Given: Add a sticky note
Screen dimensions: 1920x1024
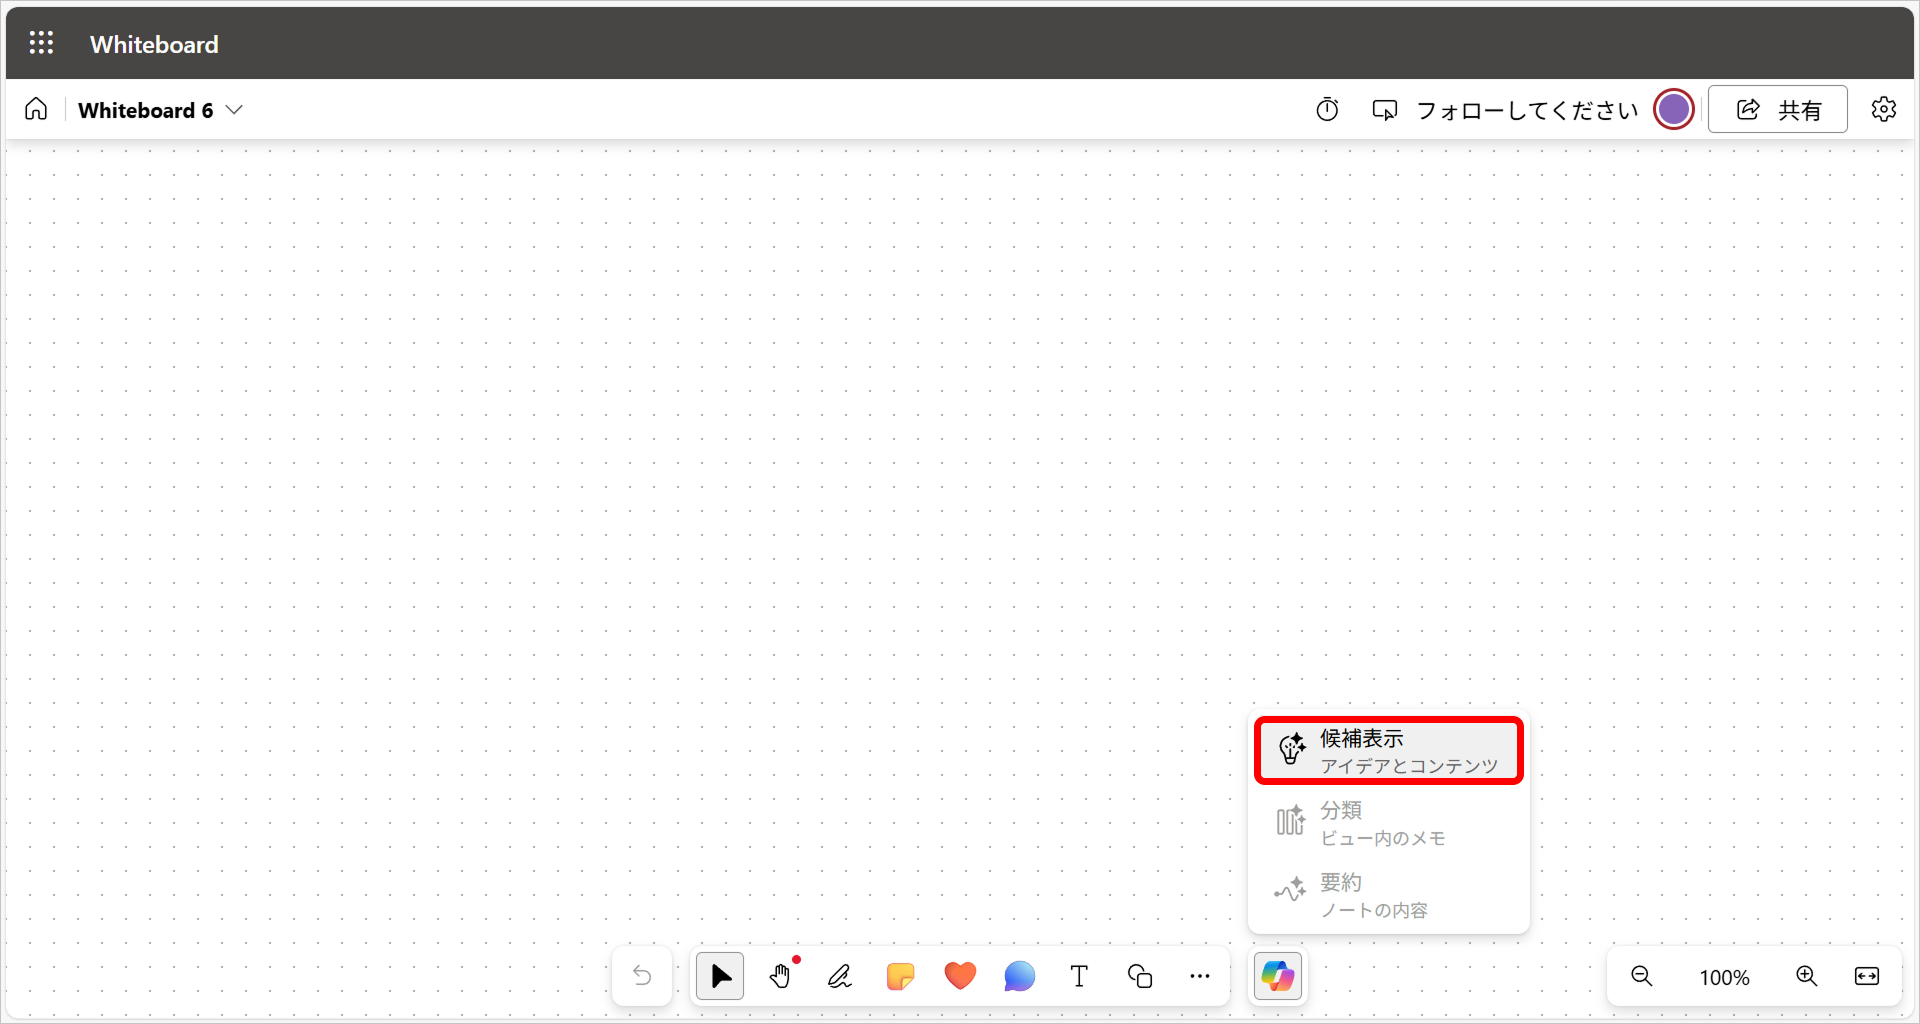Looking at the screenshot, I should coord(900,976).
